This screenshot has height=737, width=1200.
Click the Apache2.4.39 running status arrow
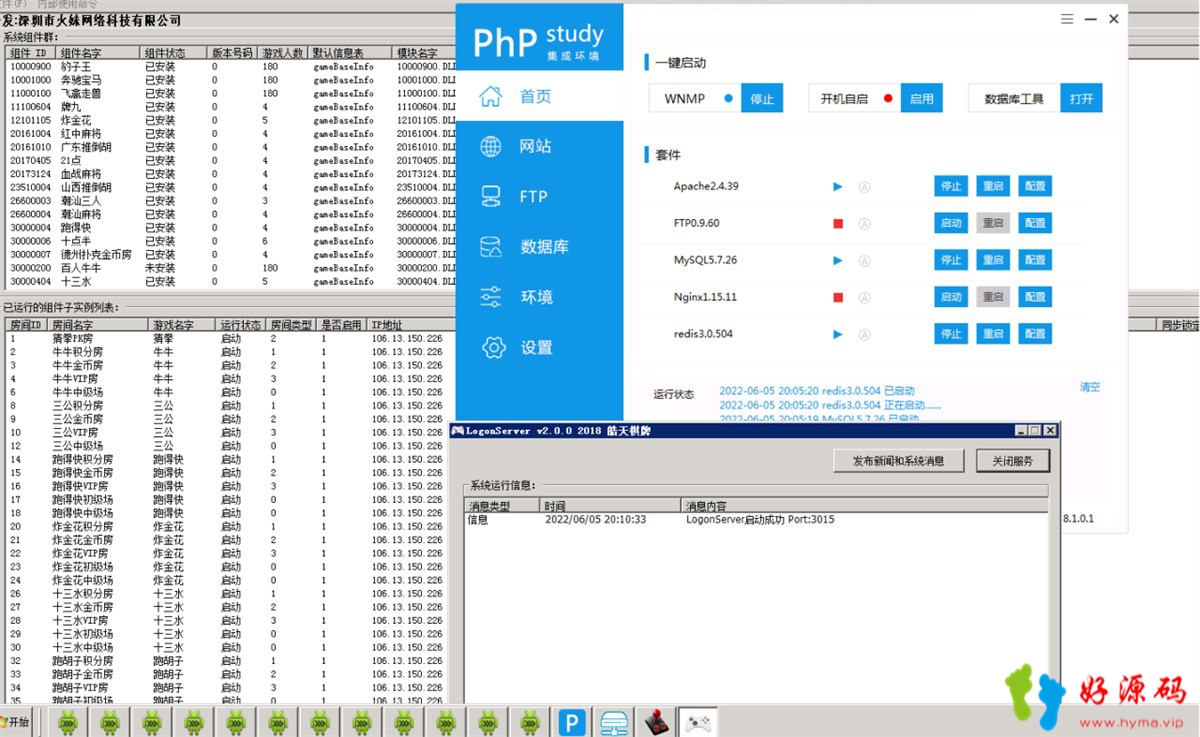pyautogui.click(x=838, y=186)
